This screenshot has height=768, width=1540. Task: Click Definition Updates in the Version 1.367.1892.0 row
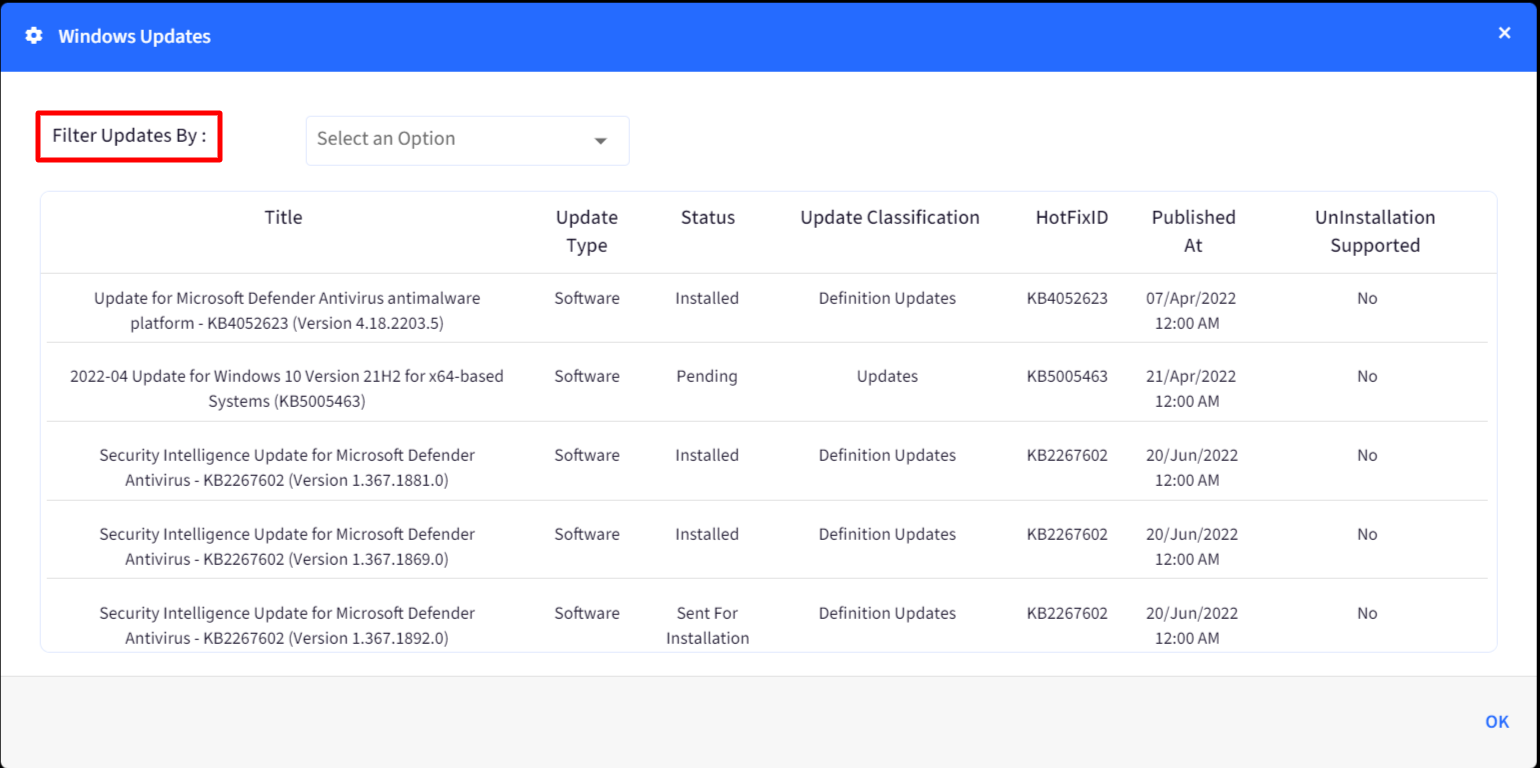887,613
